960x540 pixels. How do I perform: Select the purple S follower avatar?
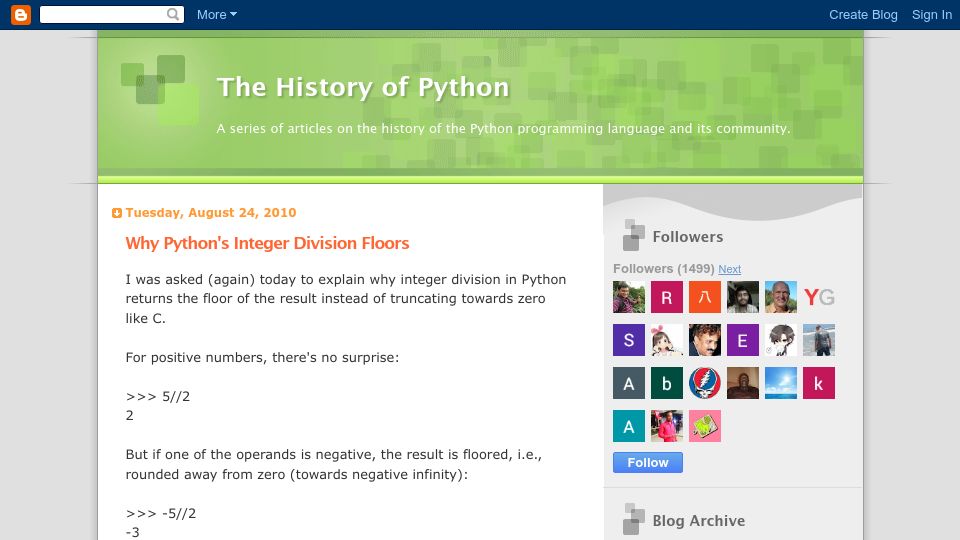[629, 340]
